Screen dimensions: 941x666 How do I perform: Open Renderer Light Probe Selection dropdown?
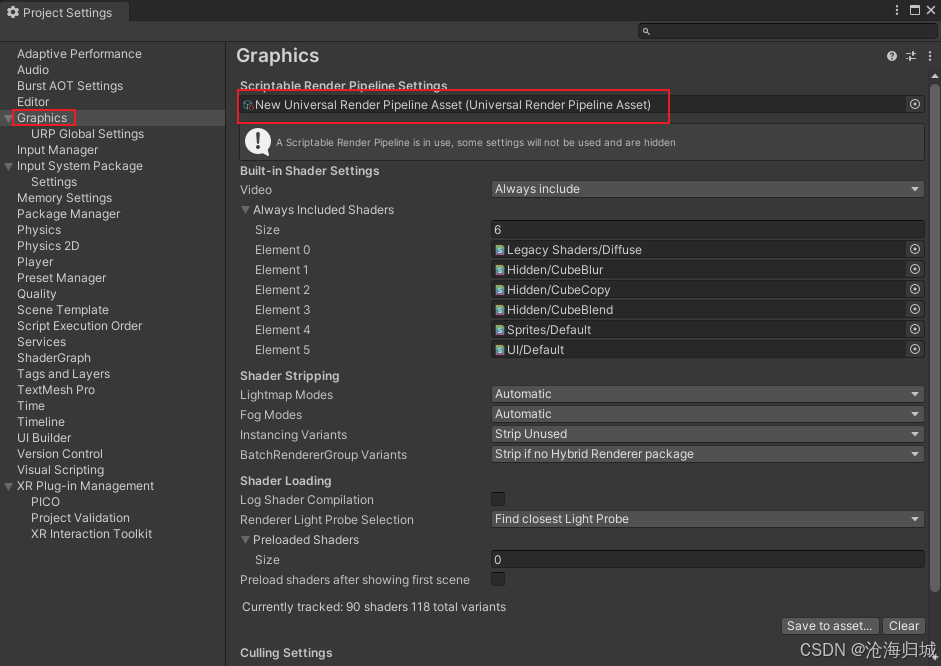pos(708,519)
